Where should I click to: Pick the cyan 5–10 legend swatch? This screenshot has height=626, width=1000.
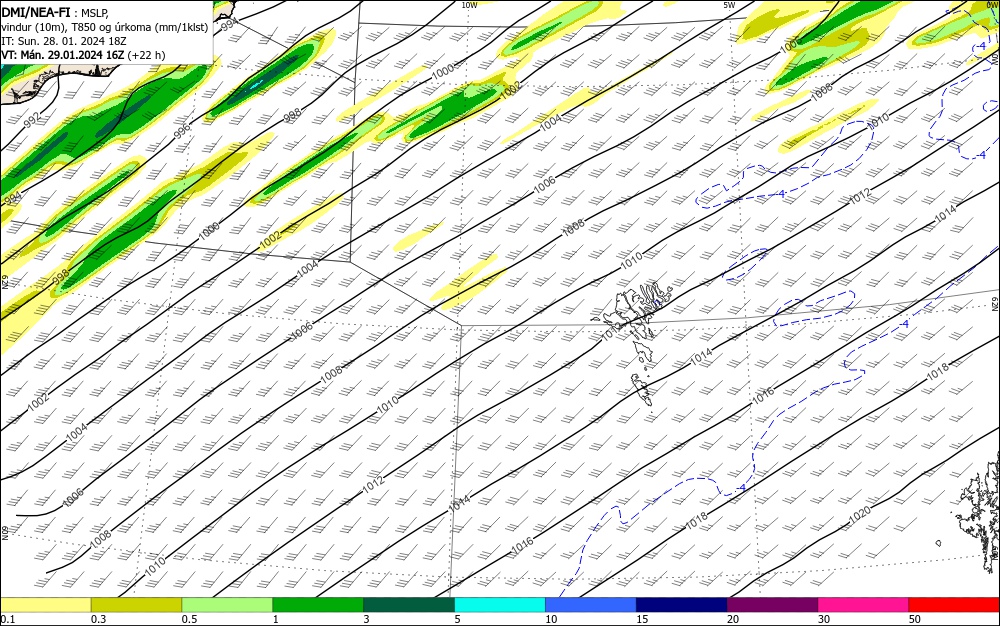[500, 605]
